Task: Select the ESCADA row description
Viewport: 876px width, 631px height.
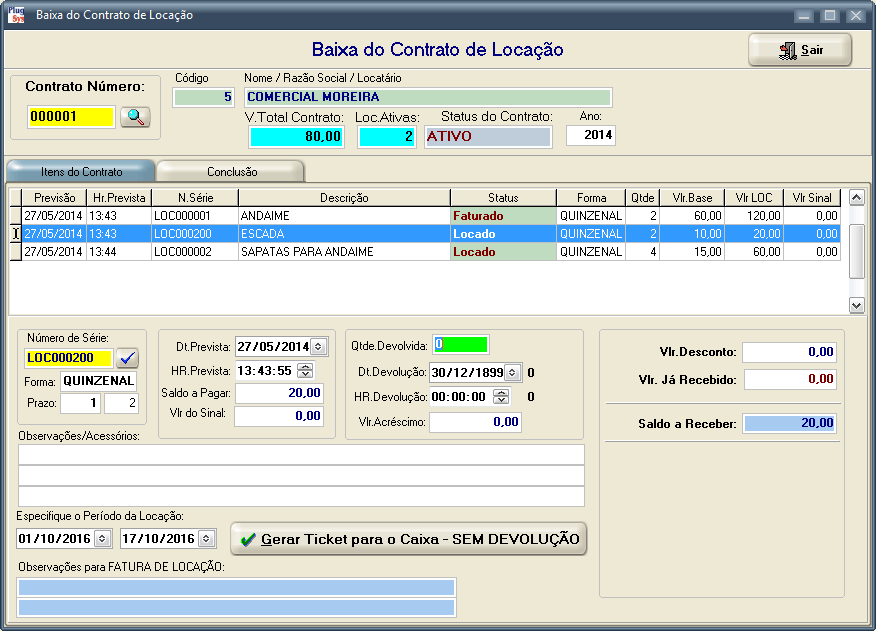Action: point(344,234)
